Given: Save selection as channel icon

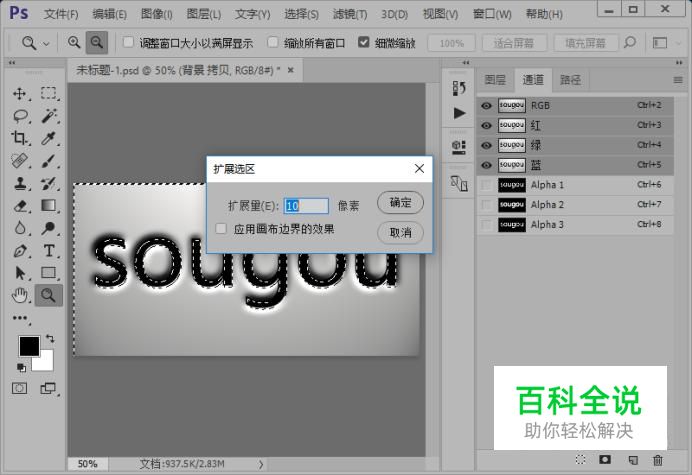Looking at the screenshot, I should click(x=605, y=460).
